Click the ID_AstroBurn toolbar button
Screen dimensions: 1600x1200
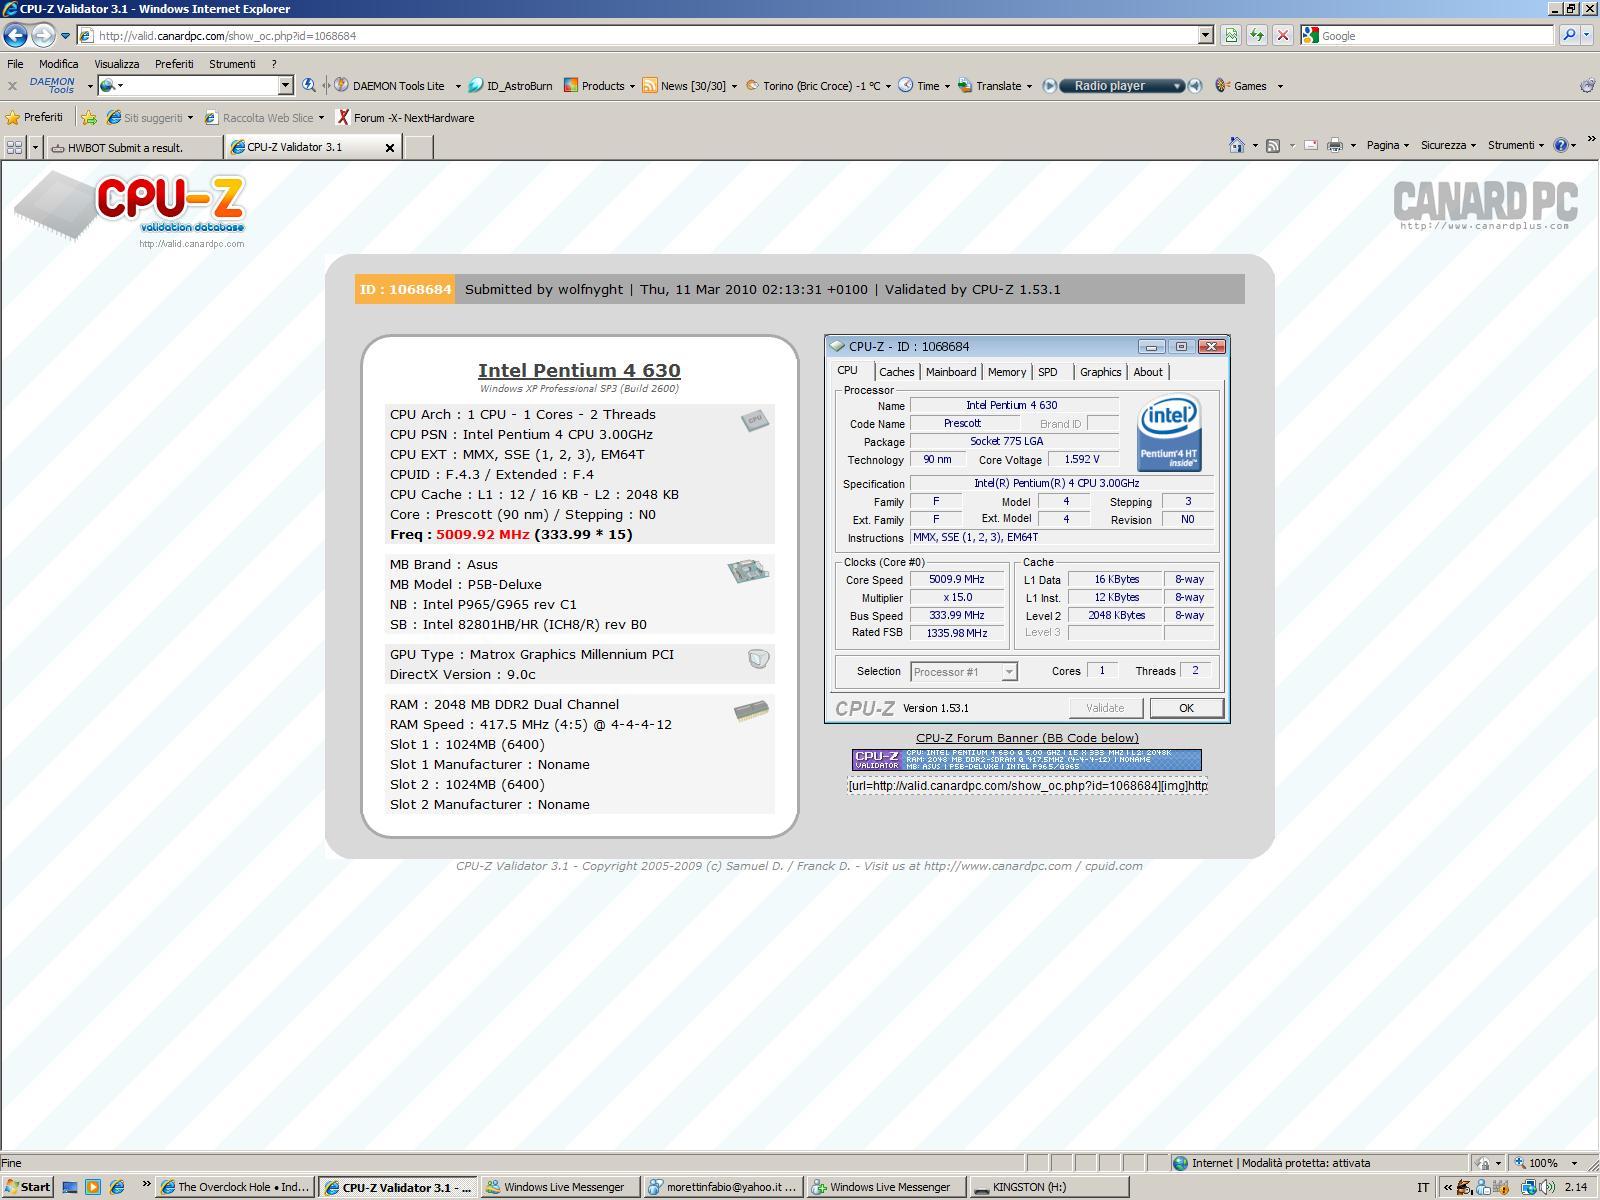[510, 86]
